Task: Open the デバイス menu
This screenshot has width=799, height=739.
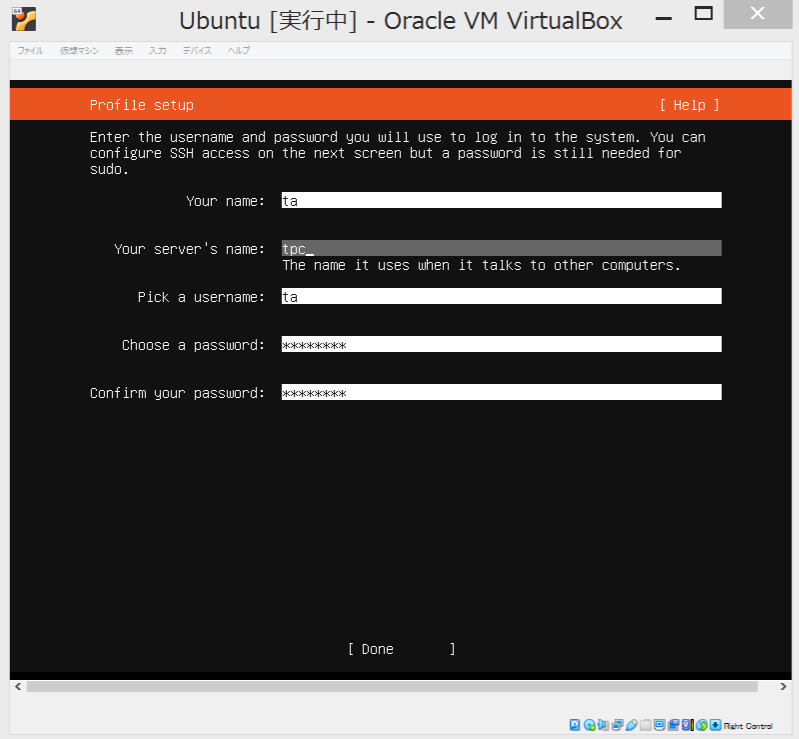Action: (197, 50)
